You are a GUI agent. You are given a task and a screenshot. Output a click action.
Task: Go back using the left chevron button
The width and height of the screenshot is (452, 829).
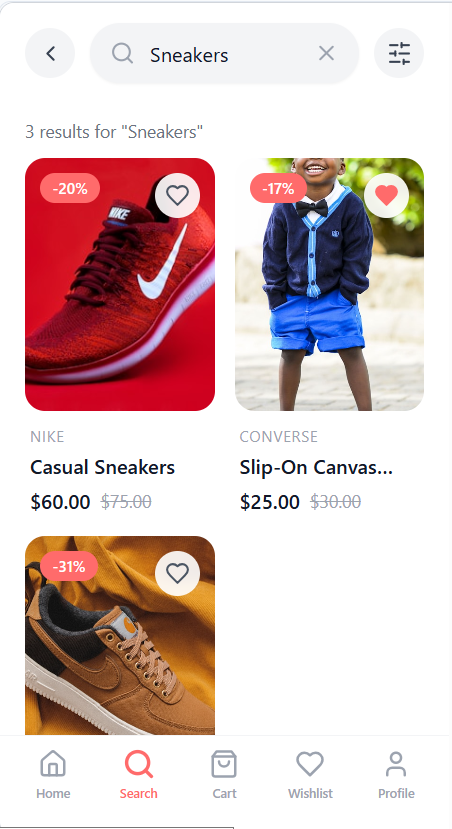(50, 53)
